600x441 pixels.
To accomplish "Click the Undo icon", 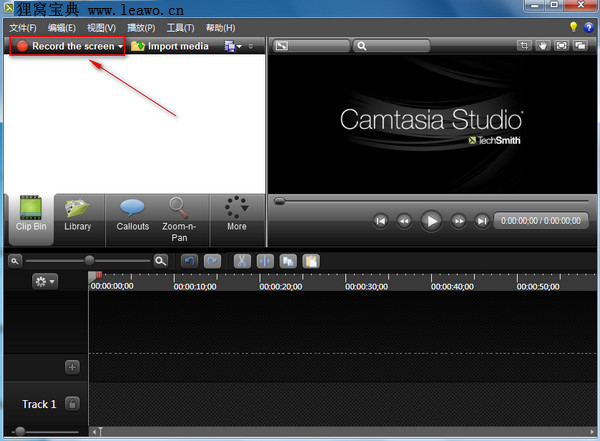I will [x=189, y=261].
